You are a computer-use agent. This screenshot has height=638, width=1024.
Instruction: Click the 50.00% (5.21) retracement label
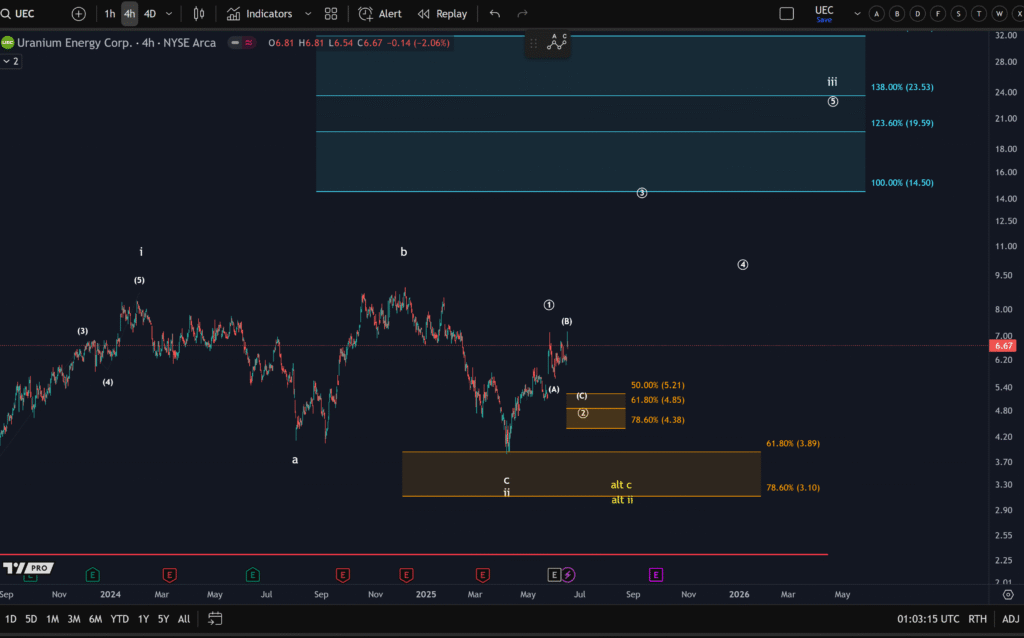[658, 385]
